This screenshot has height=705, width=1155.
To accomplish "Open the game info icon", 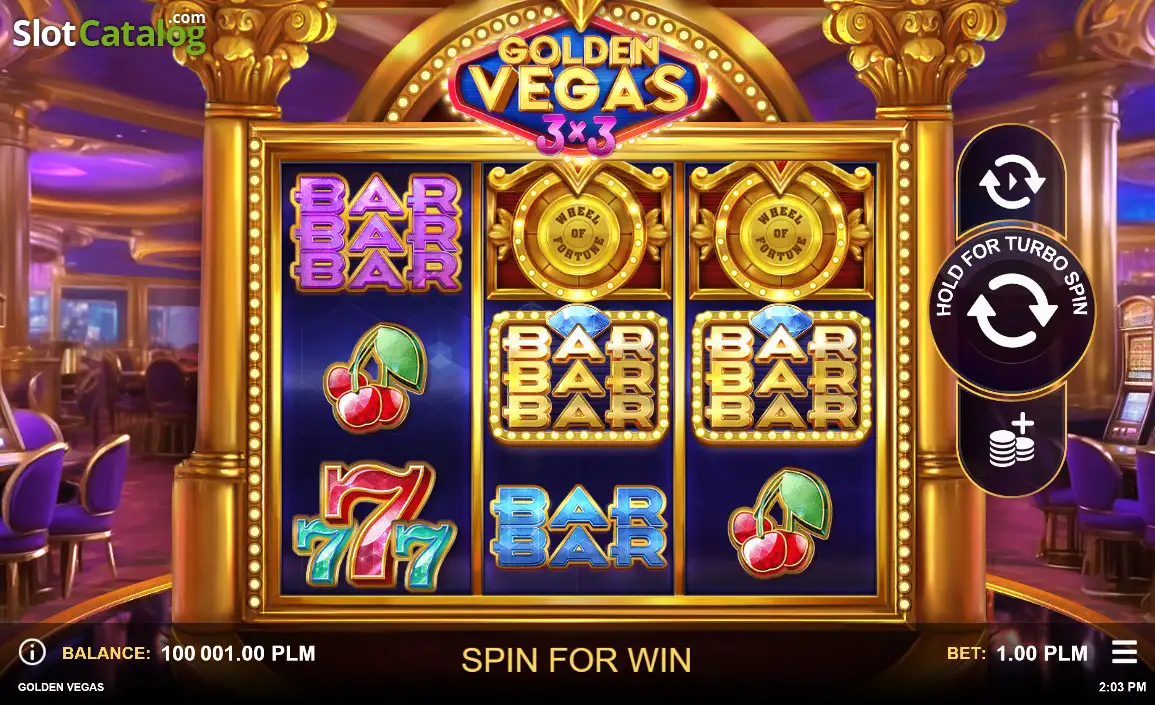I will pyautogui.click(x=32, y=652).
